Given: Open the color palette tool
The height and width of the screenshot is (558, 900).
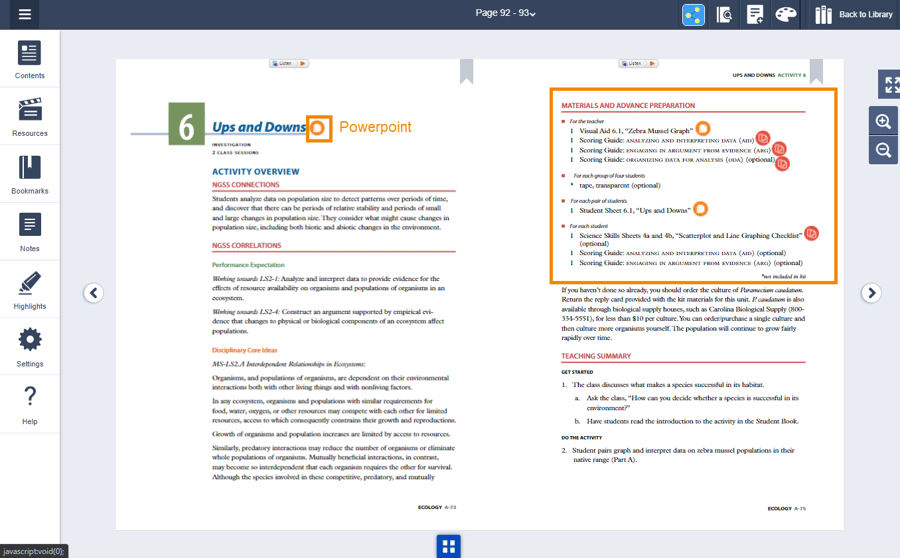Looking at the screenshot, I should [x=786, y=14].
